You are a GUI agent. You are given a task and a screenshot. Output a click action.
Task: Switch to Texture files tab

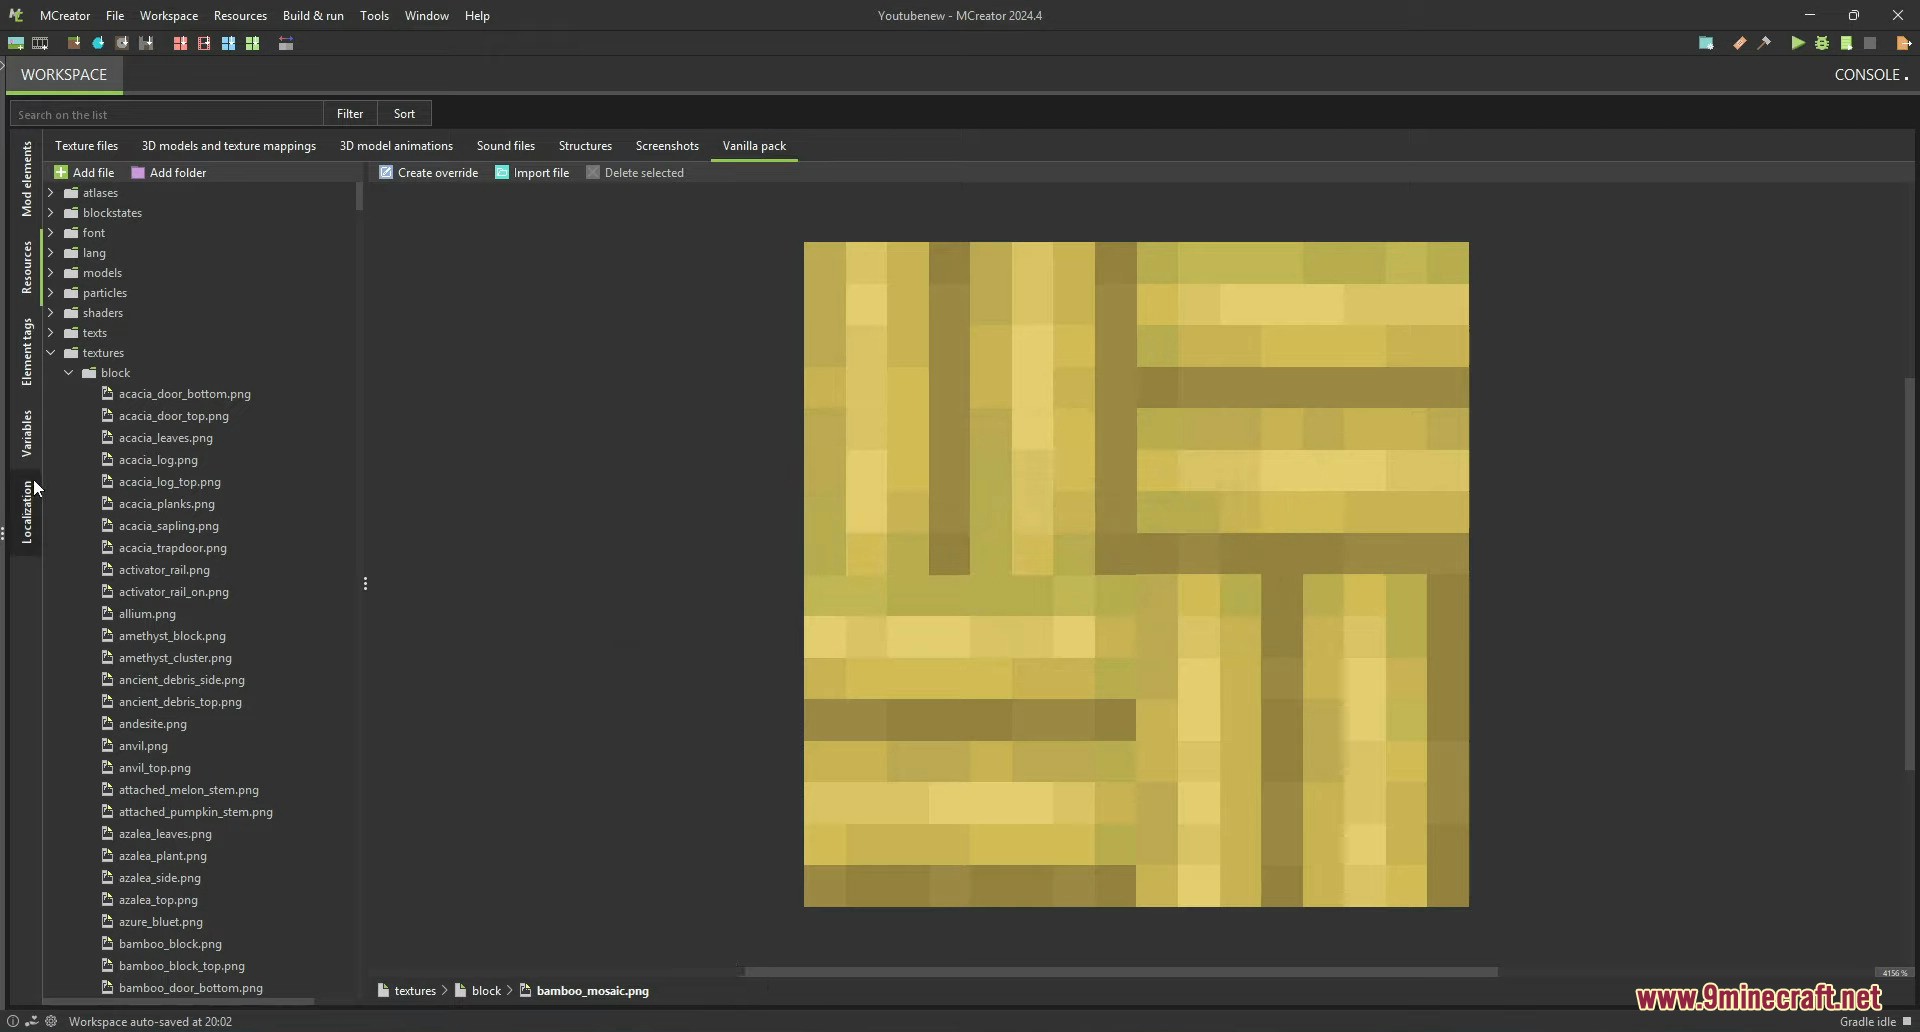[x=86, y=145]
